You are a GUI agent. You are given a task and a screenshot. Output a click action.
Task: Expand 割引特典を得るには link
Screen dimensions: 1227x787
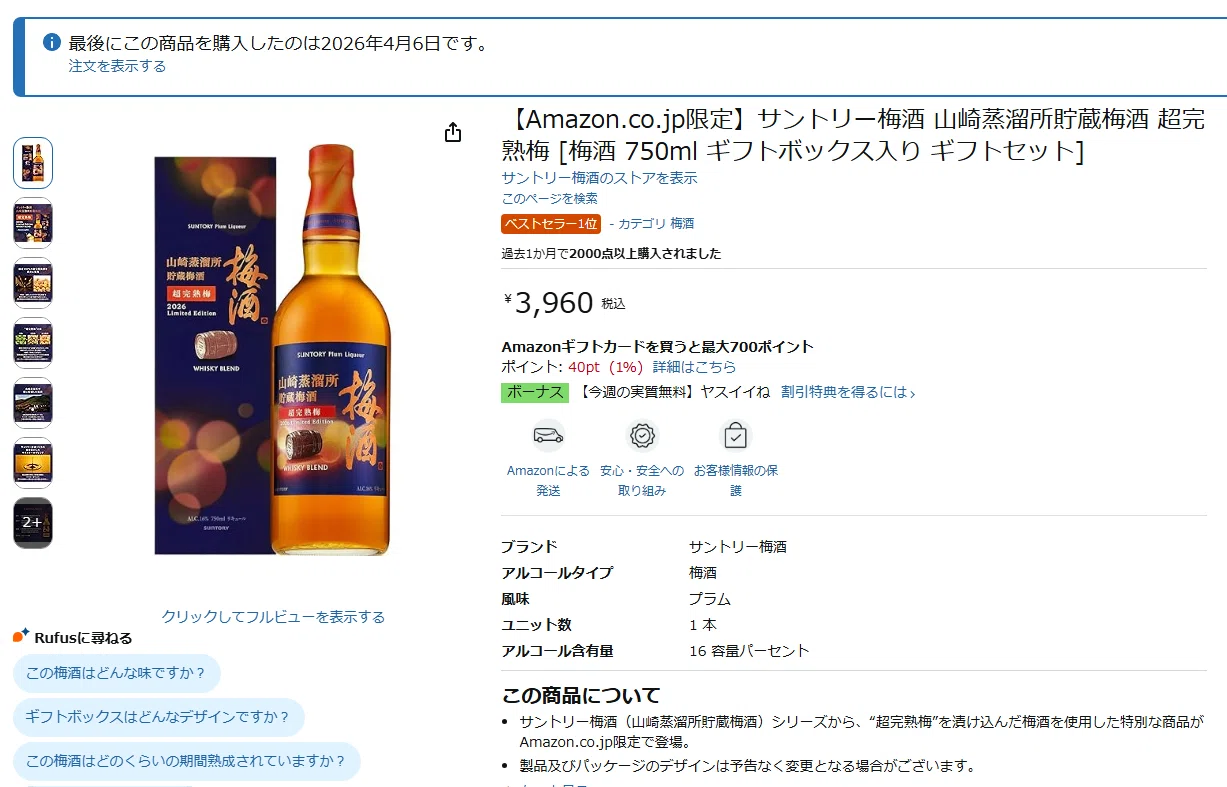tap(848, 392)
